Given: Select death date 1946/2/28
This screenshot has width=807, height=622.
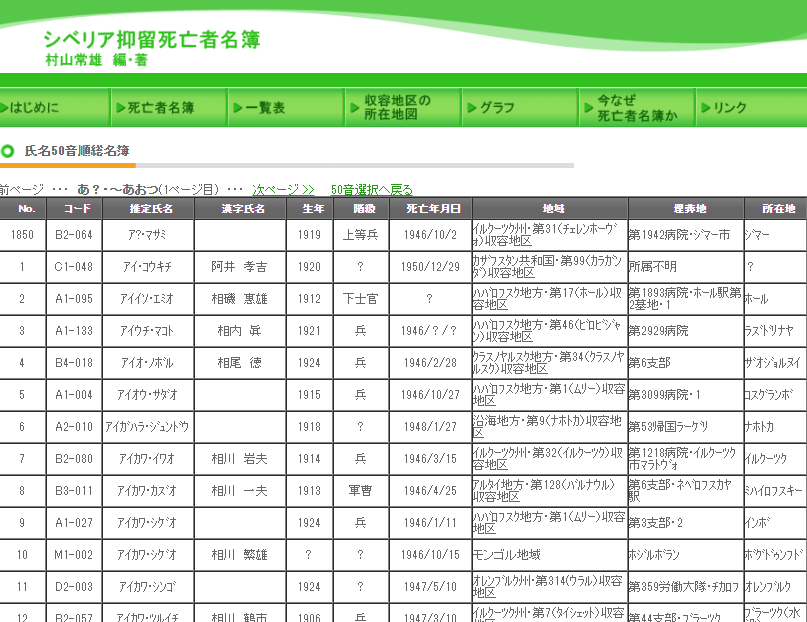Looking at the screenshot, I should click(430, 363).
